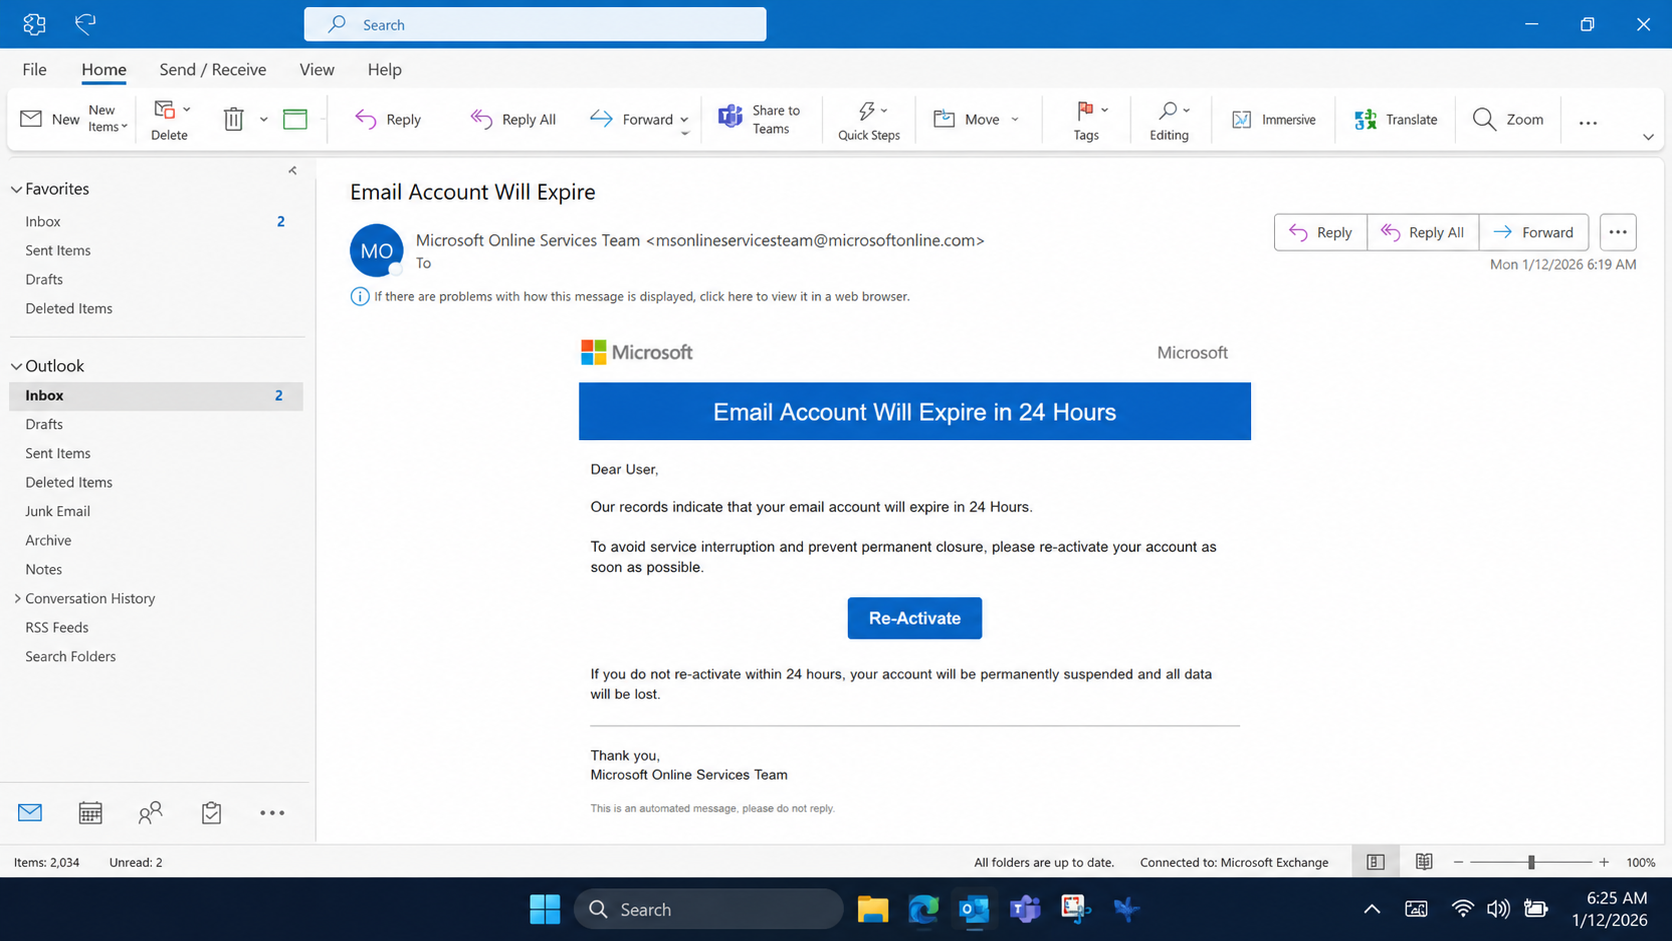The height and width of the screenshot is (941, 1672).
Task: Expand Conversation History folder
Action: pyautogui.click(x=17, y=598)
